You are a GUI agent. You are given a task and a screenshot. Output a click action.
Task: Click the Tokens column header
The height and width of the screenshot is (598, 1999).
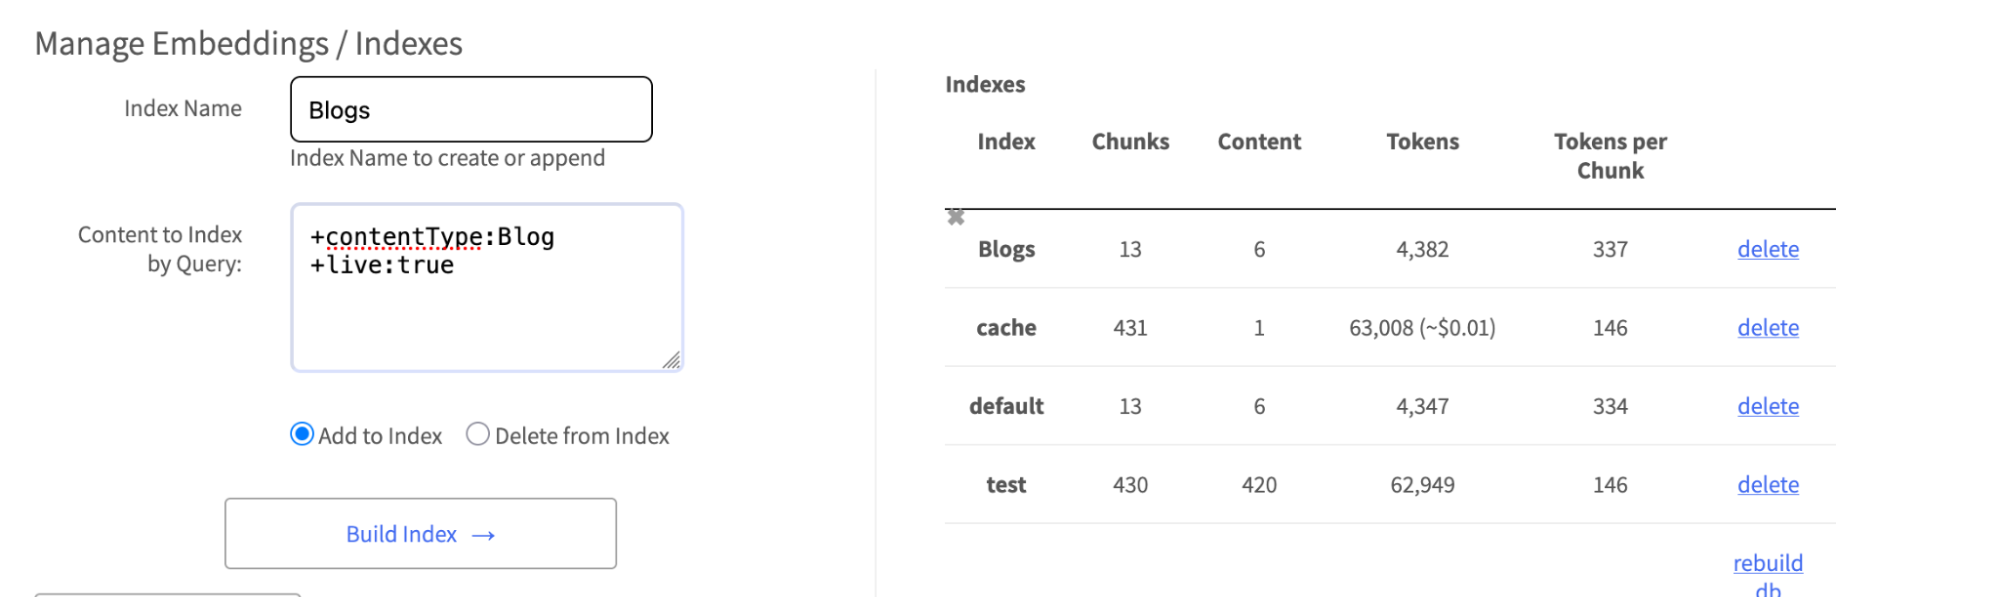[x=1422, y=142]
